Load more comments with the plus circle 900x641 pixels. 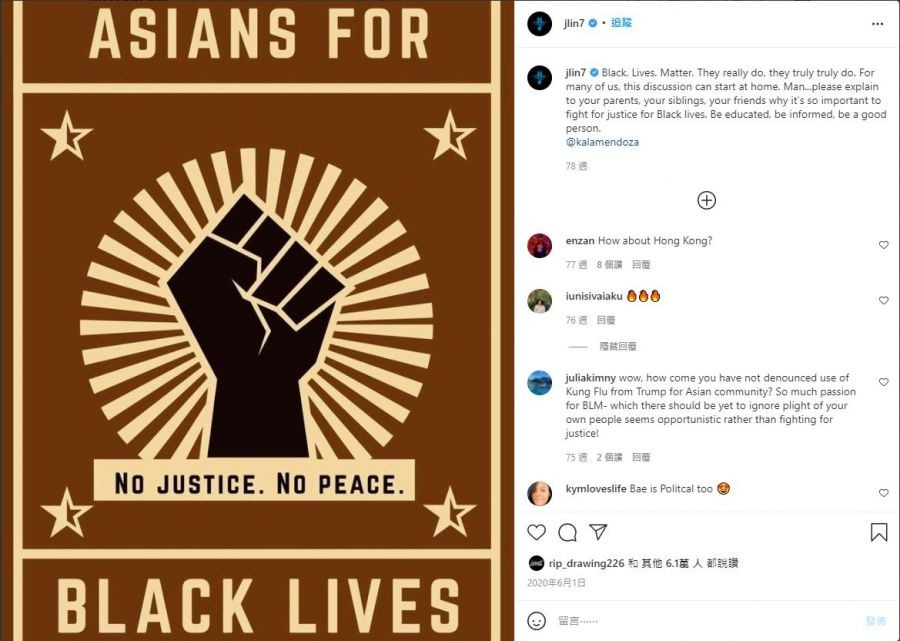[706, 200]
